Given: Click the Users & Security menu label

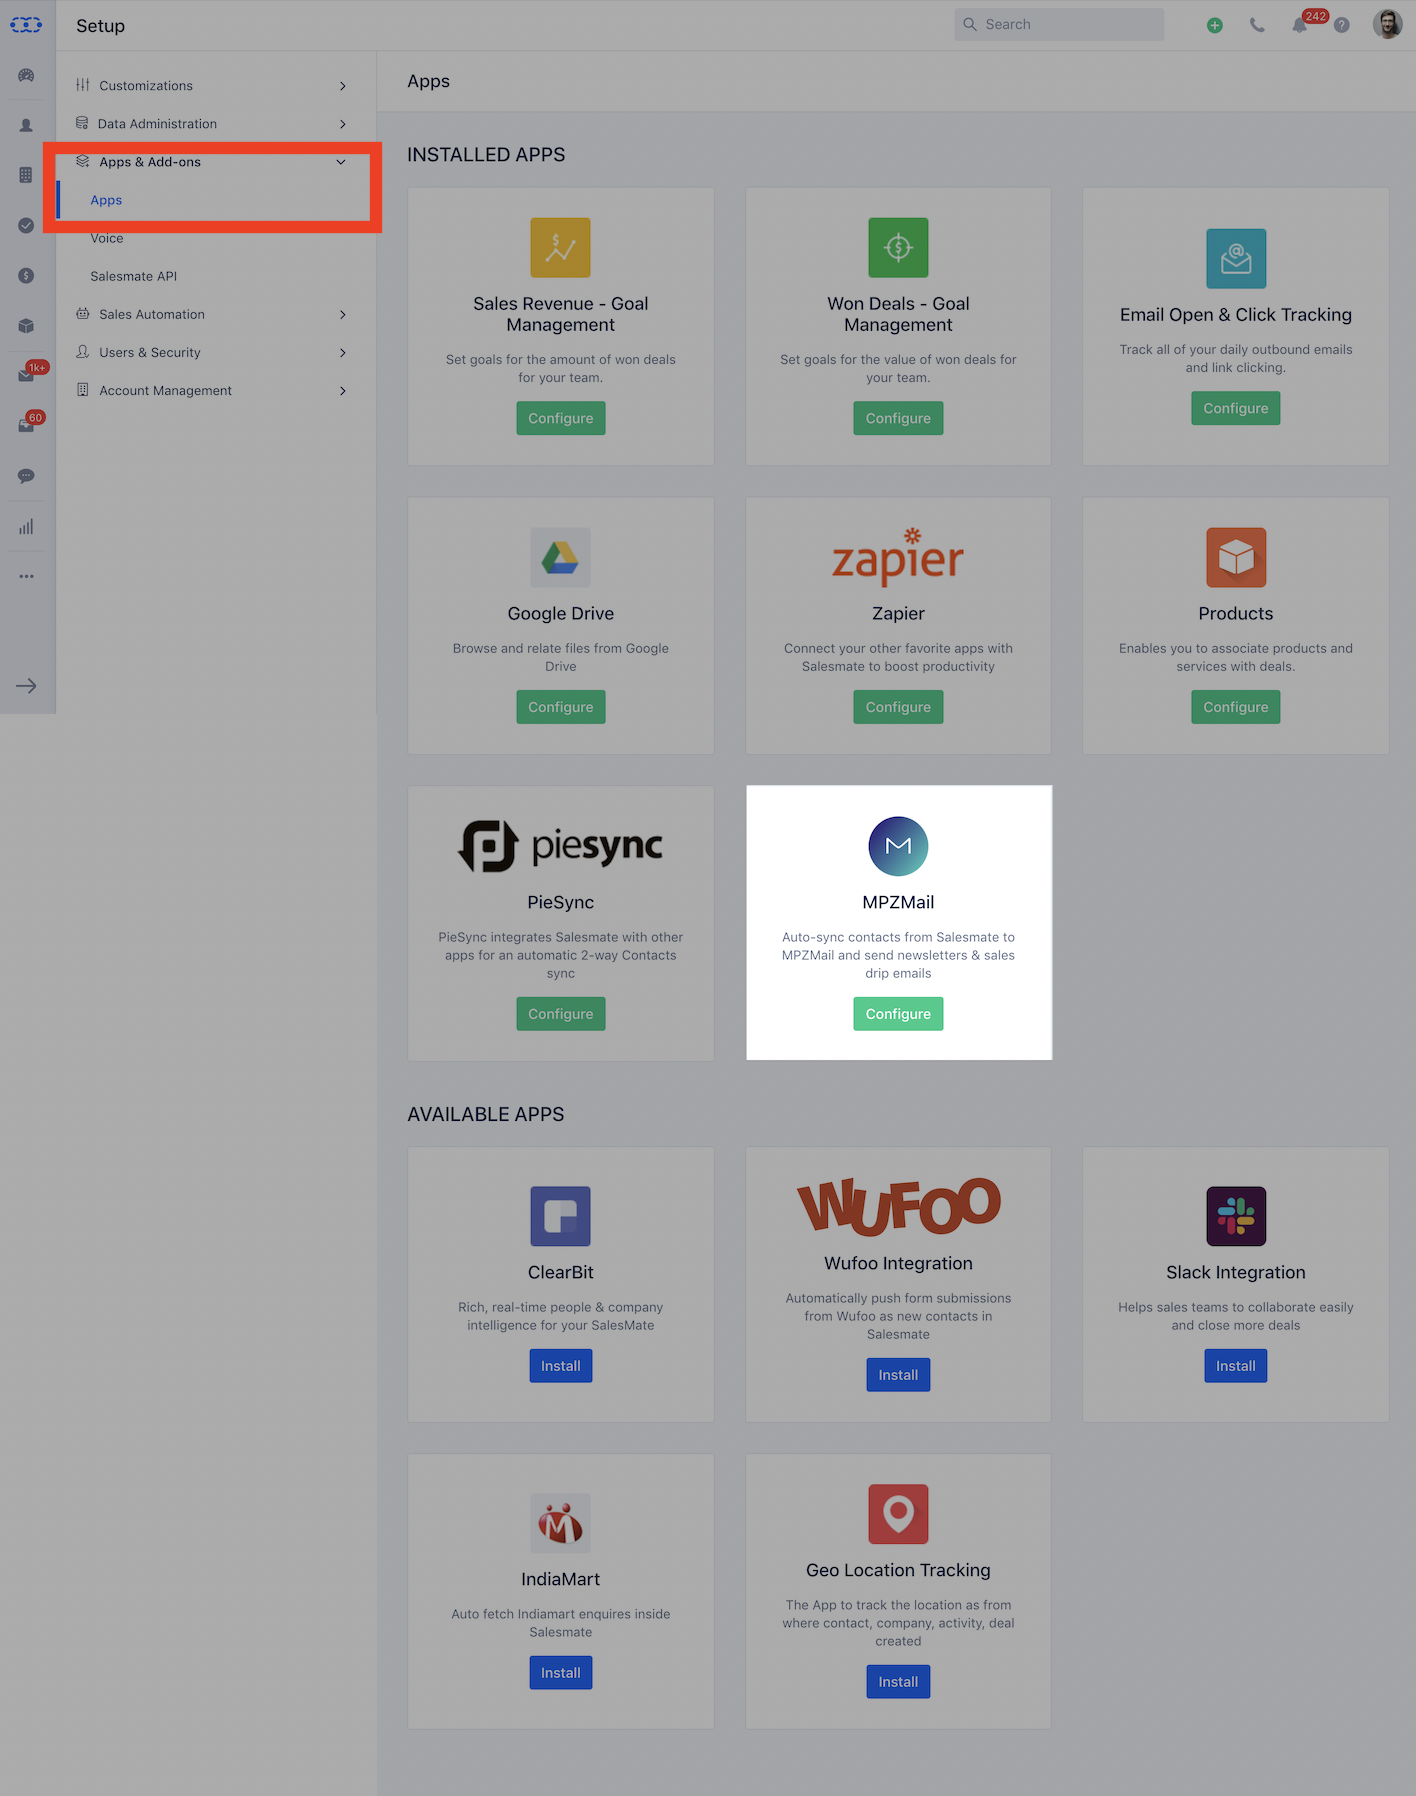Looking at the screenshot, I should 150,352.
